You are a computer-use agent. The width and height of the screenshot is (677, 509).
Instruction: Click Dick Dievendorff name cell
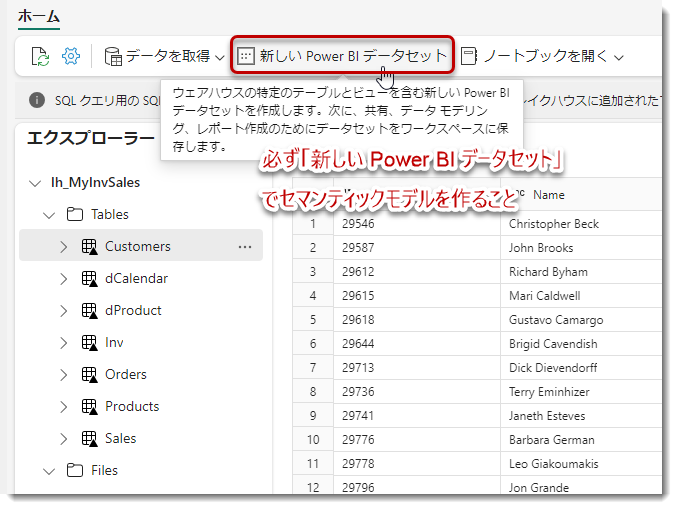pyautogui.click(x=581, y=367)
